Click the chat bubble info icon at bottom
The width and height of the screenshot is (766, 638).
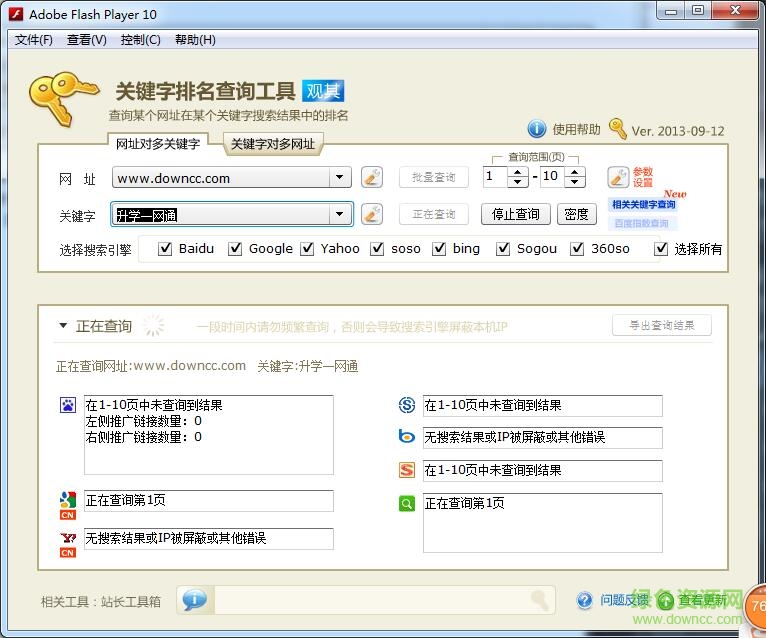point(194,599)
